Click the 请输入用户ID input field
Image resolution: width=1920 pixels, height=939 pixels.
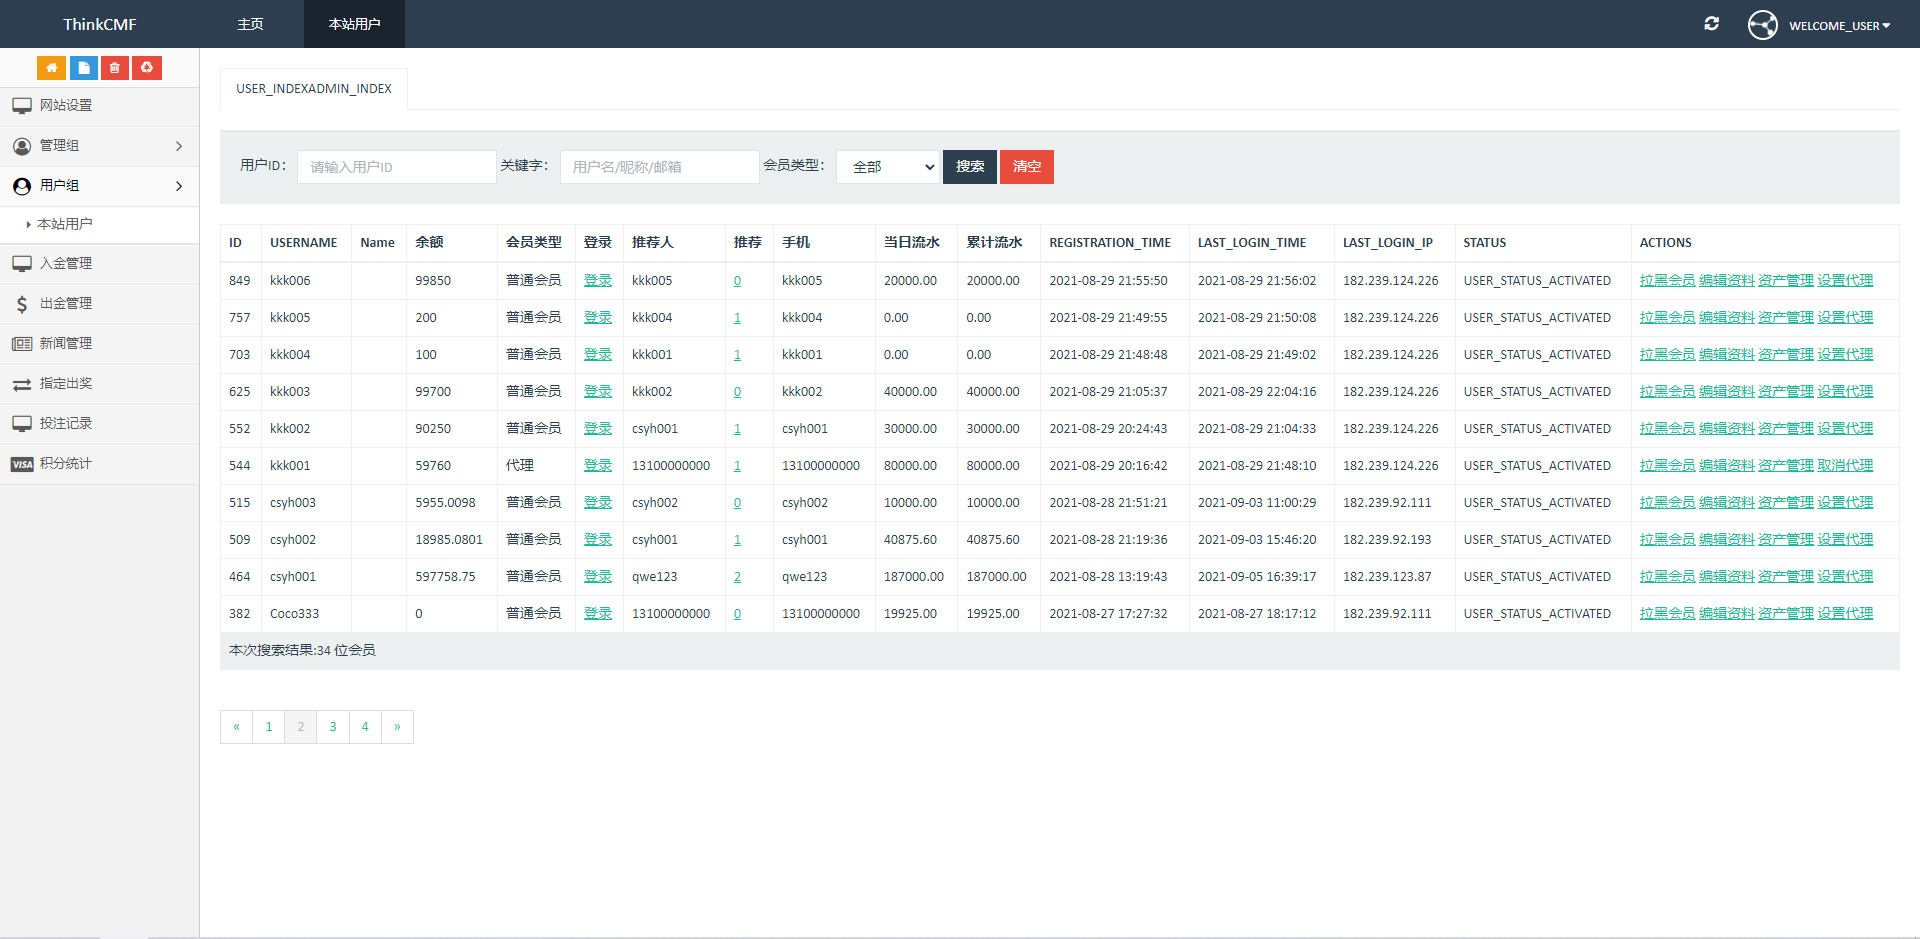(x=396, y=167)
